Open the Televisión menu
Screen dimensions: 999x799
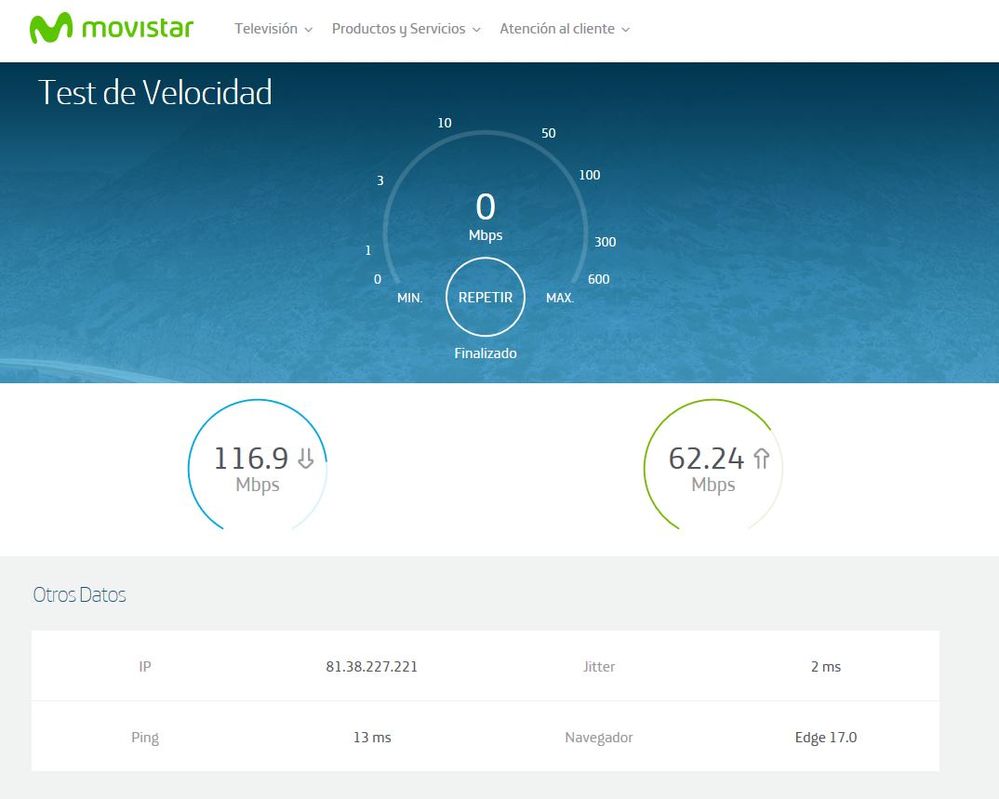(x=266, y=29)
